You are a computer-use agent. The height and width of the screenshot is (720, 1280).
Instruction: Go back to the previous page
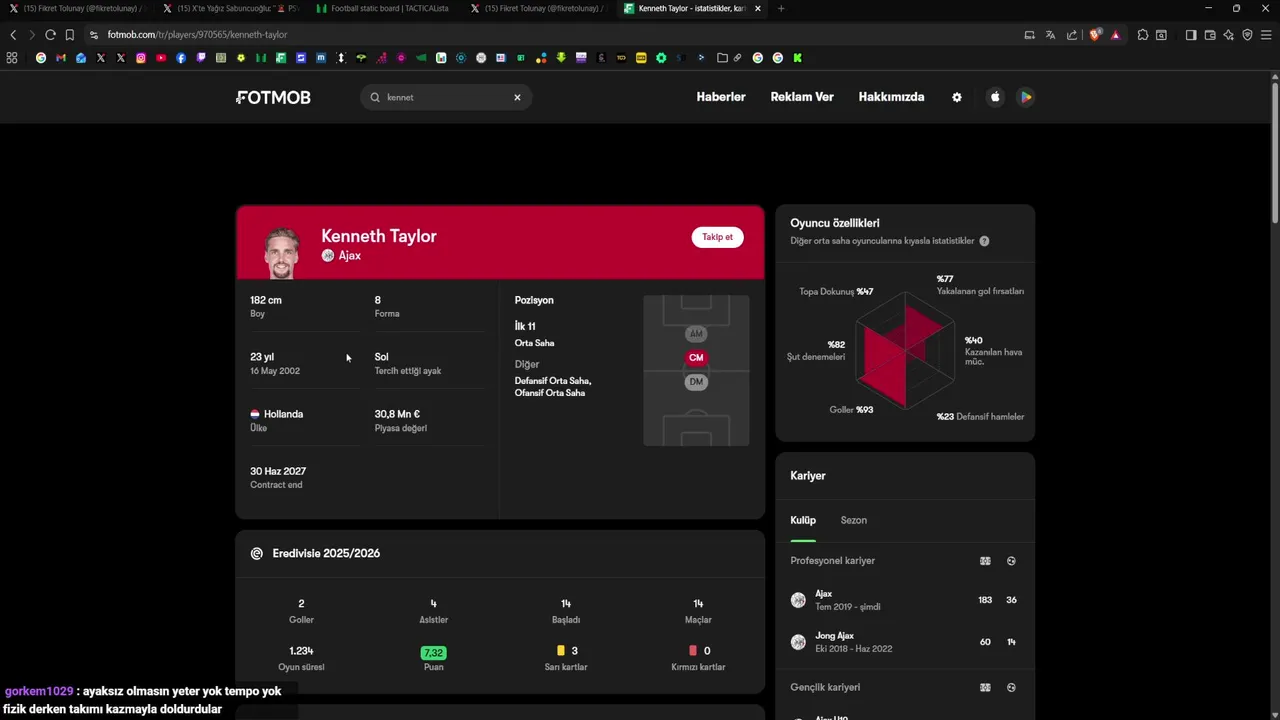pos(13,35)
